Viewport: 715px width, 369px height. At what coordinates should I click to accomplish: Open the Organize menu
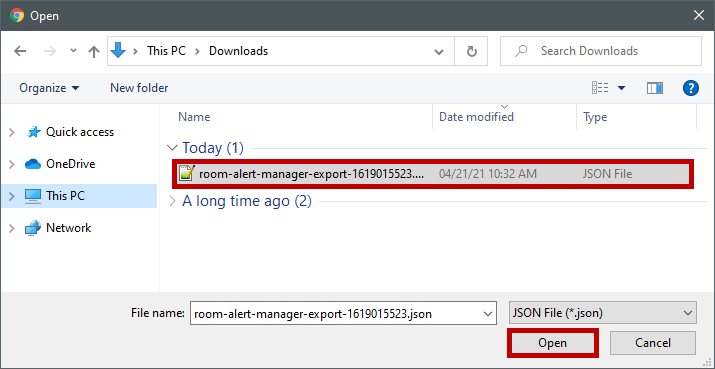point(49,88)
